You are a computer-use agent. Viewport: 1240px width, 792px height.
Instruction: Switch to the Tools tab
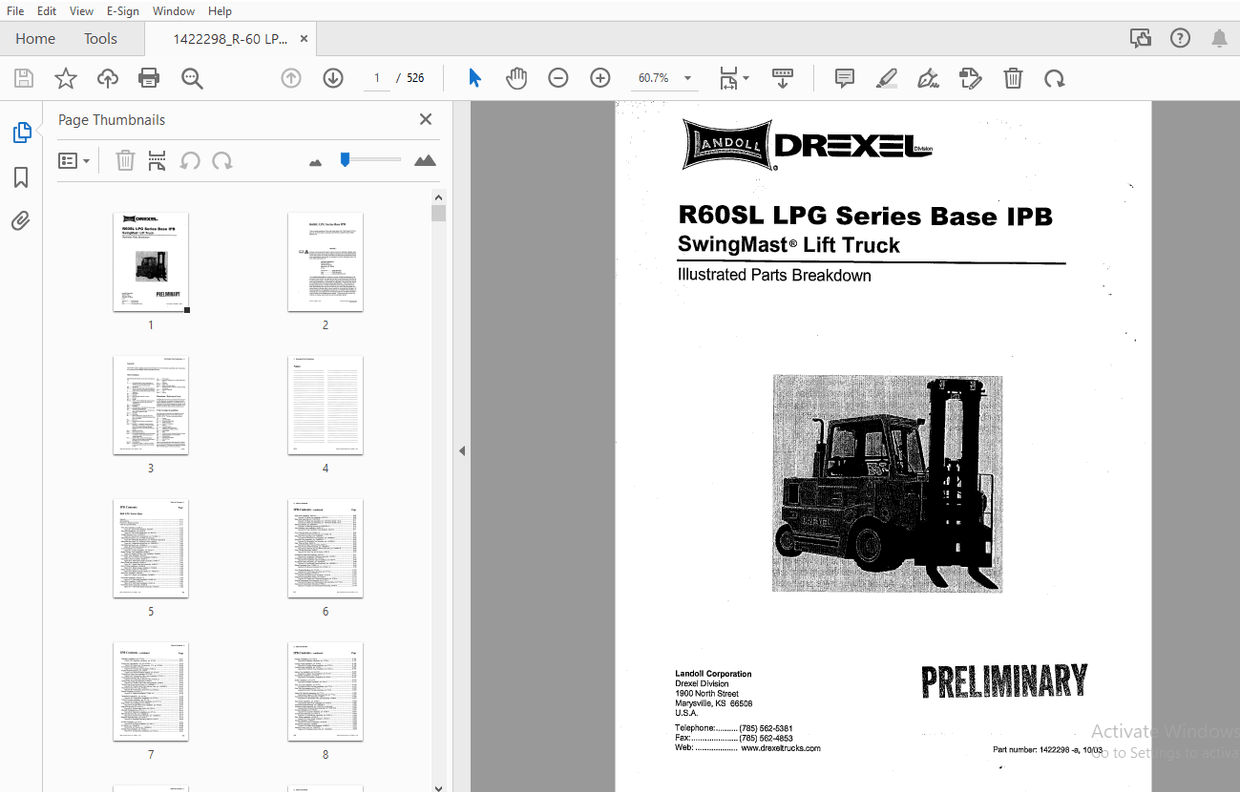100,38
